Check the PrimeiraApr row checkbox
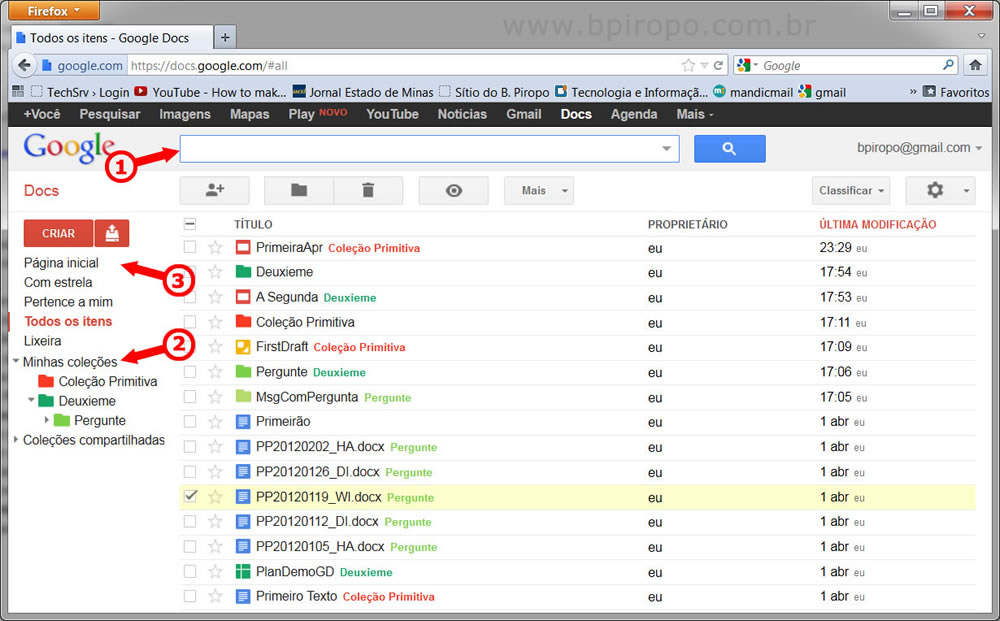Image resolution: width=1000 pixels, height=621 pixels. tap(190, 247)
